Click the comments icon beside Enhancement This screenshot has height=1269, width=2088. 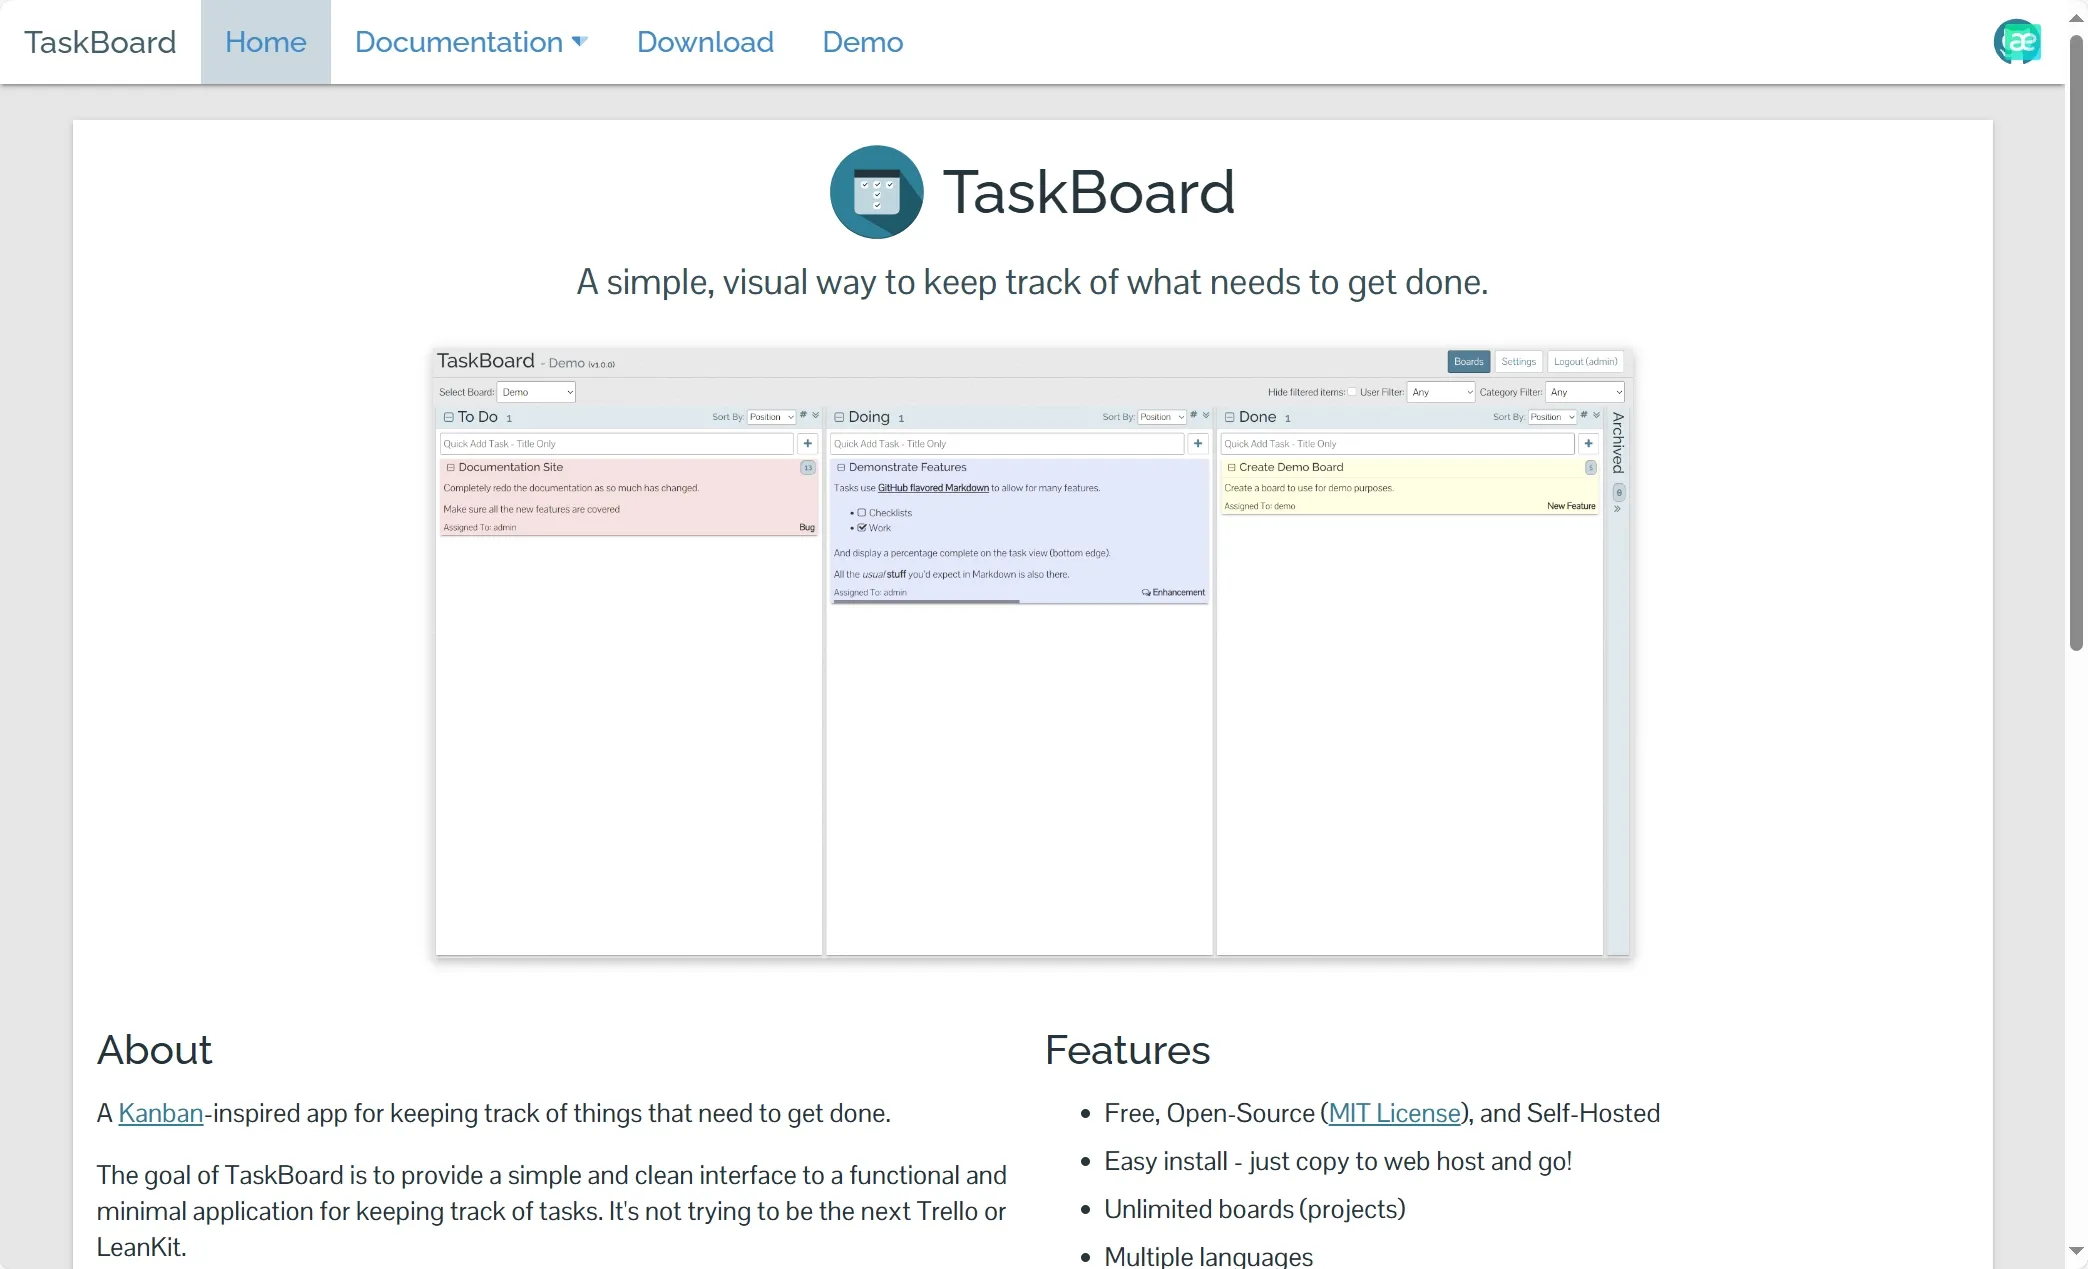click(1146, 593)
